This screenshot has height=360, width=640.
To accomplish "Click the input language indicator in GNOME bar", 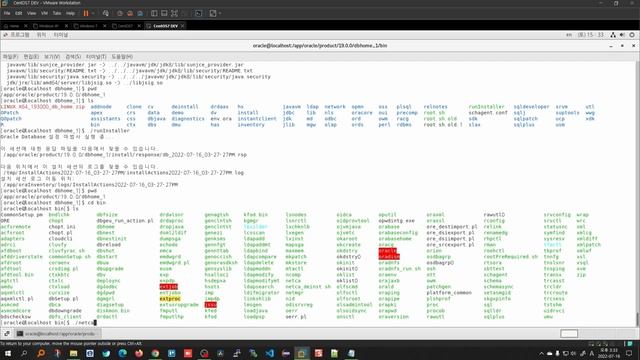I will [569, 35].
